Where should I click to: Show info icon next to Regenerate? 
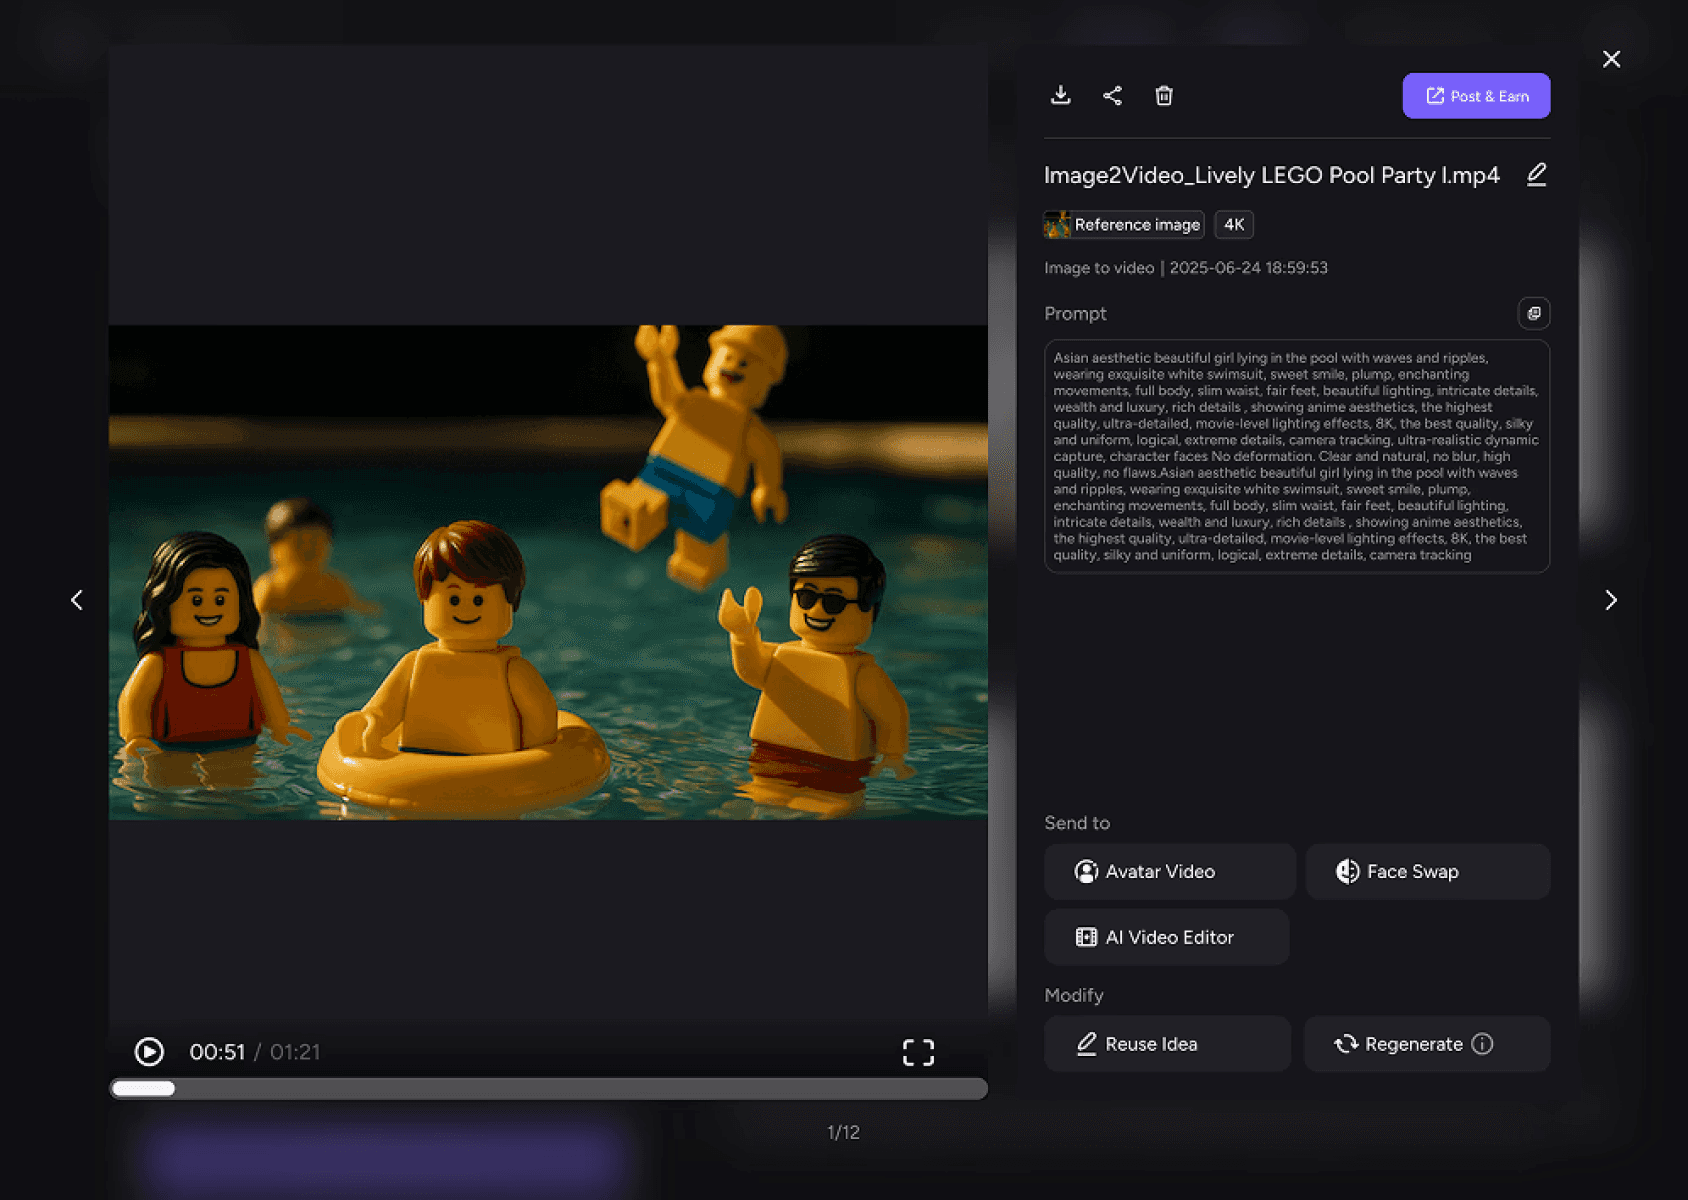click(x=1483, y=1044)
